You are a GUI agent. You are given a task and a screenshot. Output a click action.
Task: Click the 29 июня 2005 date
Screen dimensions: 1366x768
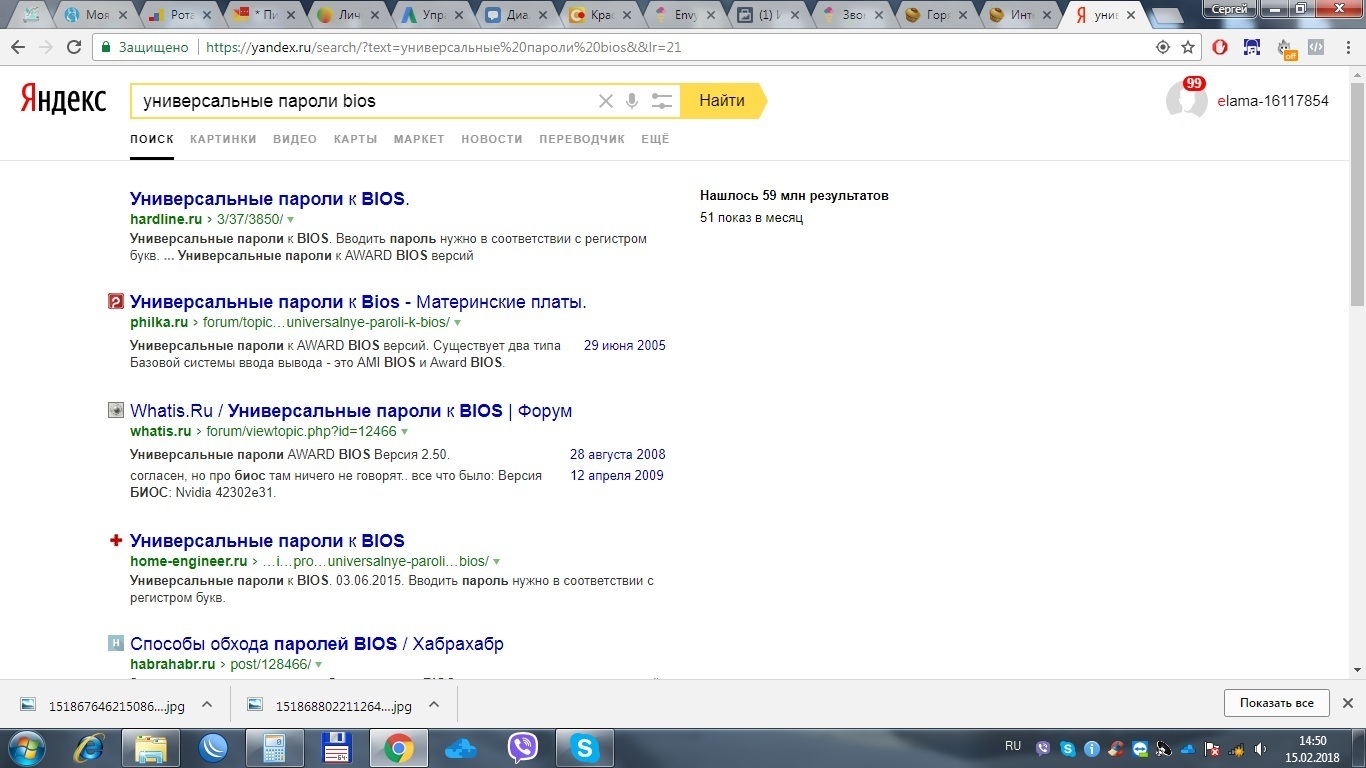[625, 345]
